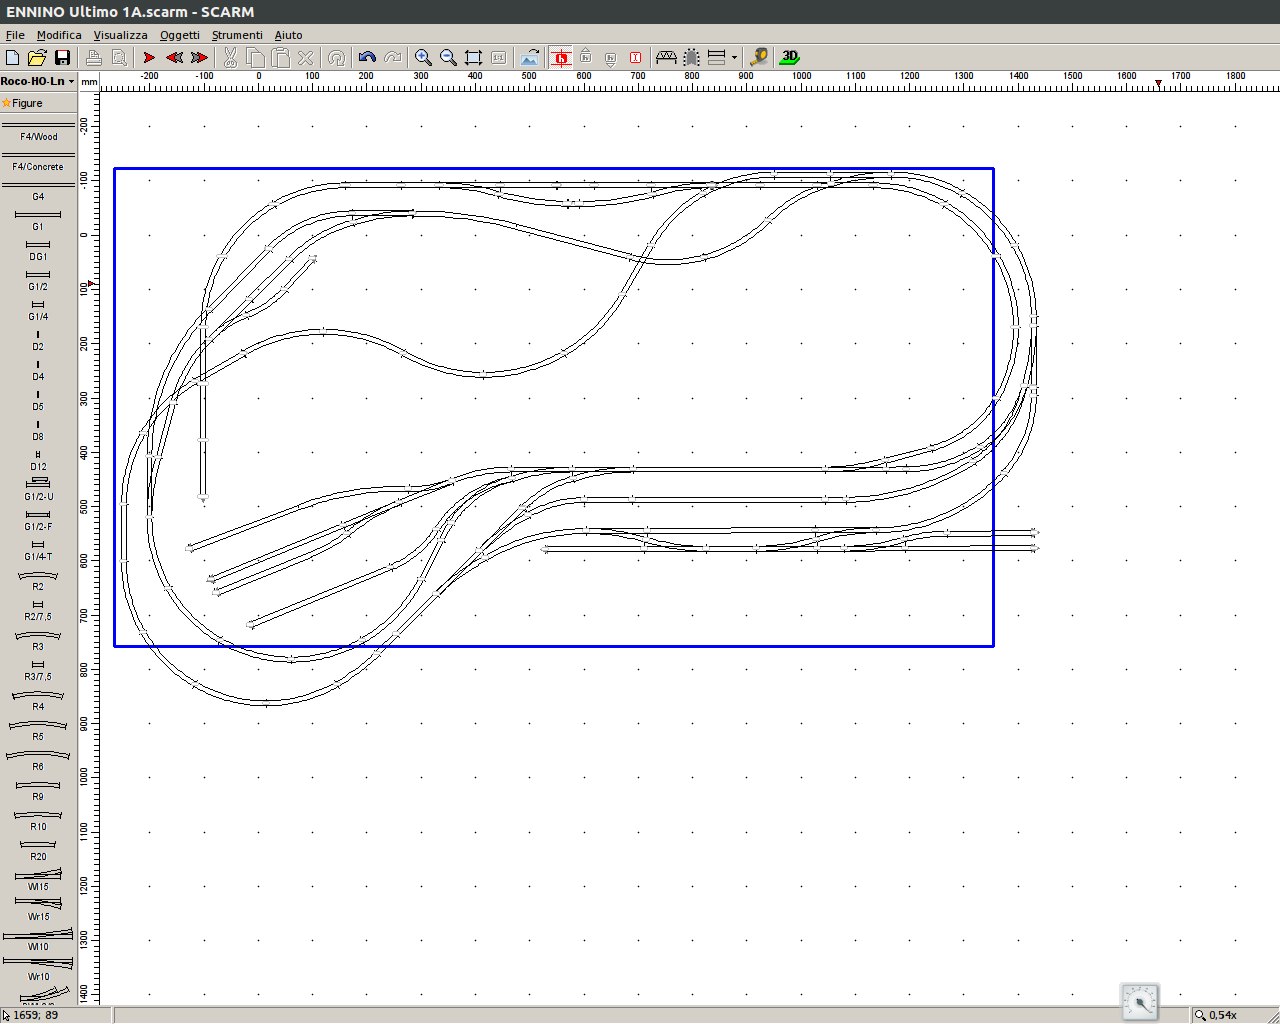Select the F4/Wood track item
This screenshot has width=1280, height=1024.
(x=38, y=130)
